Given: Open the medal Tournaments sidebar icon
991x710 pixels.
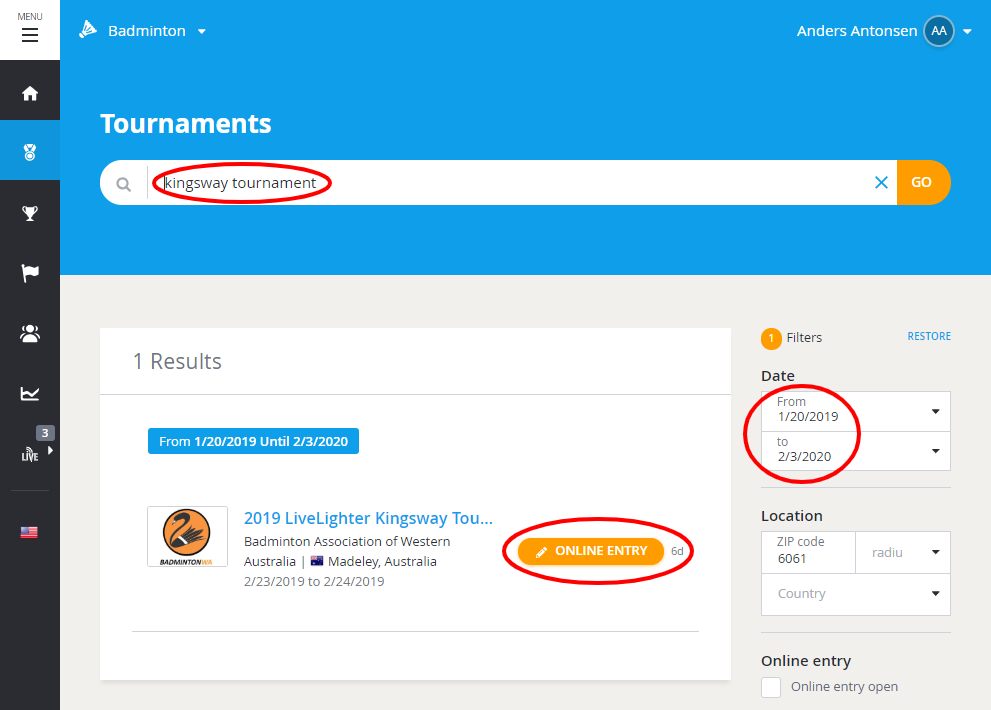Looking at the screenshot, I should [30, 153].
